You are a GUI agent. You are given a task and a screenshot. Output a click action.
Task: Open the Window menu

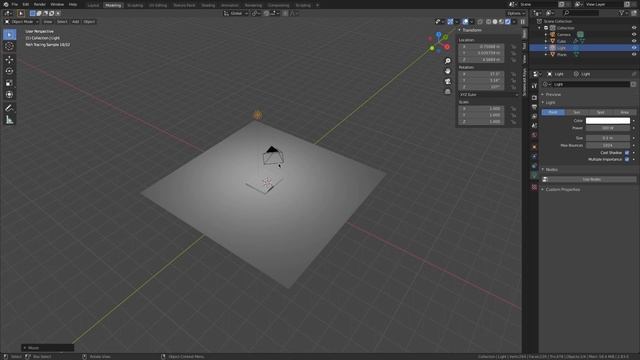pos(57,4)
